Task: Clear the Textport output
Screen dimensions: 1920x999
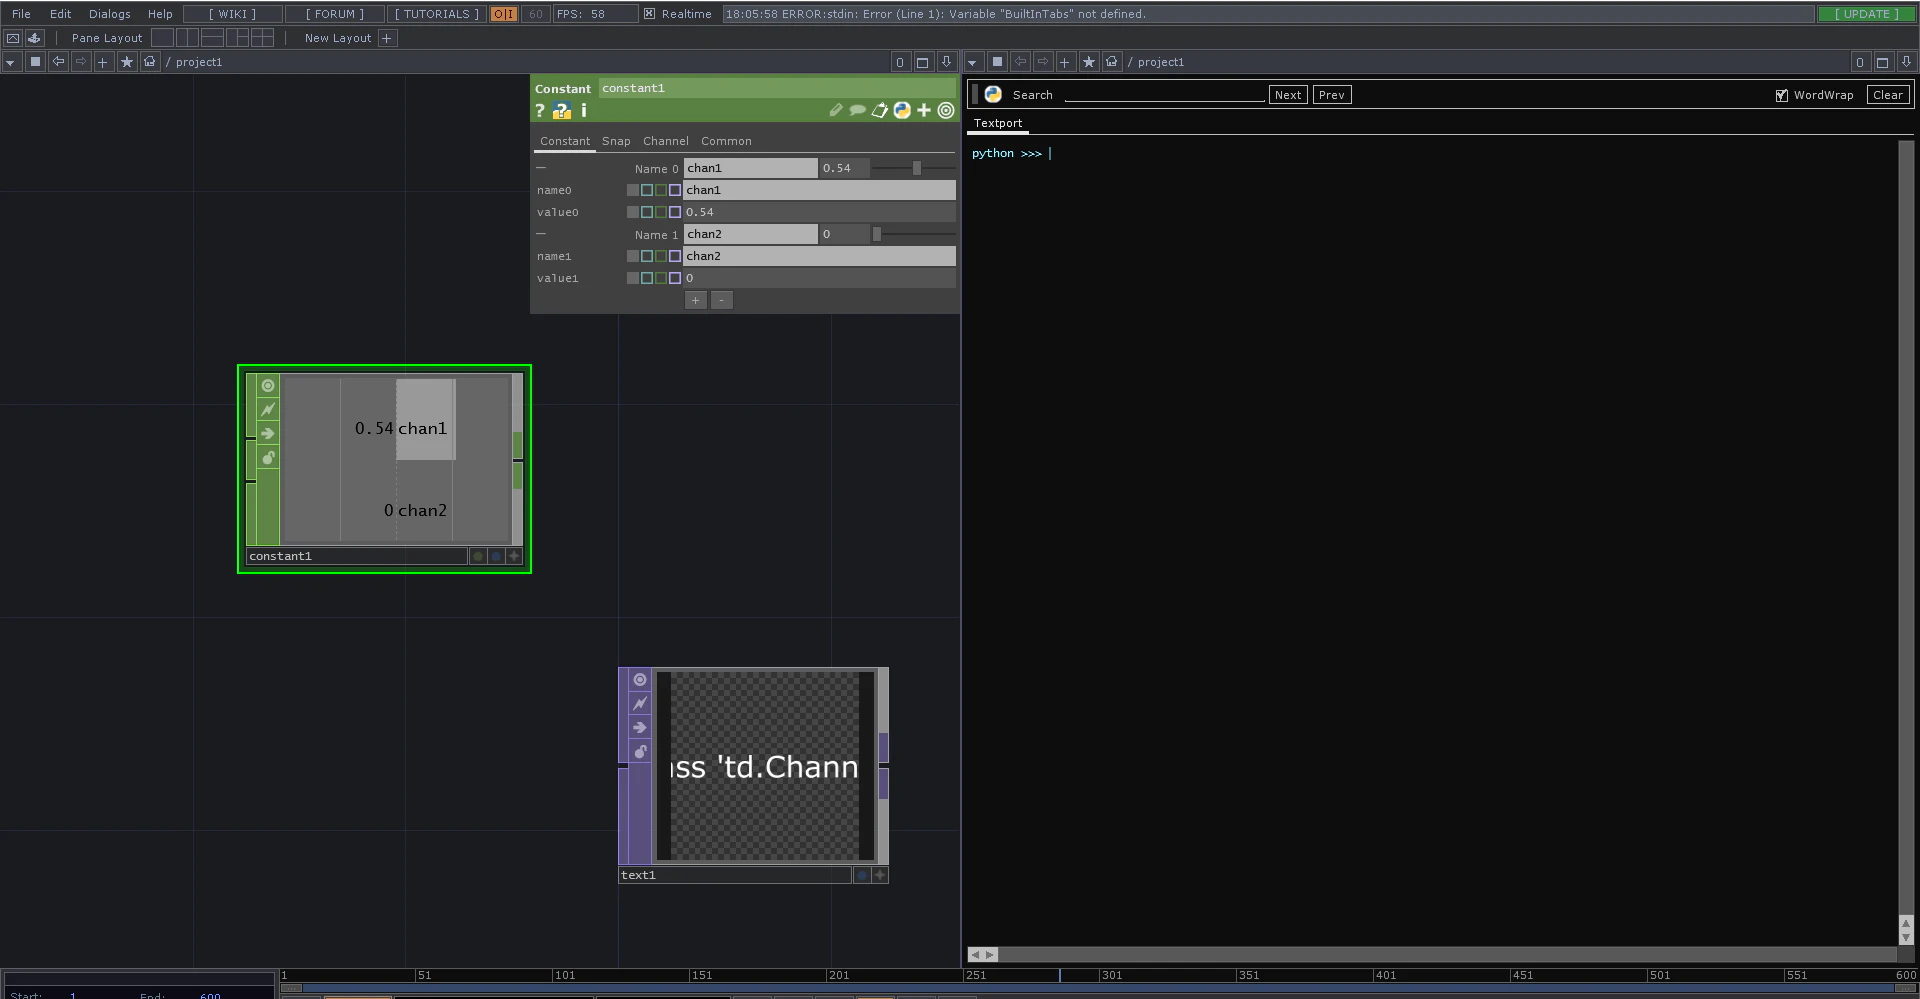Action: pyautogui.click(x=1888, y=95)
